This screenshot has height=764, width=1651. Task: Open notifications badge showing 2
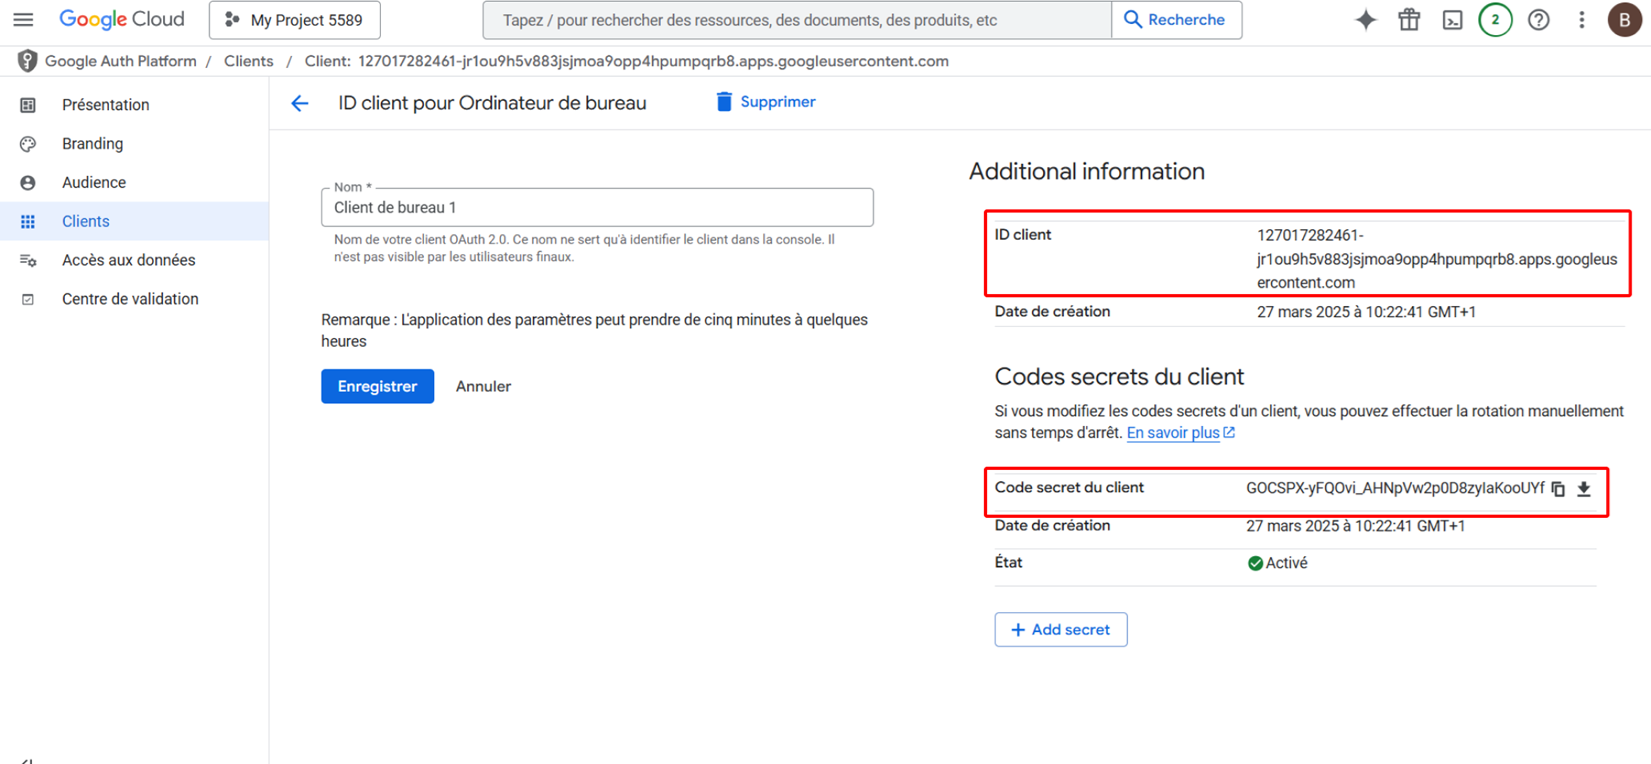click(x=1495, y=20)
